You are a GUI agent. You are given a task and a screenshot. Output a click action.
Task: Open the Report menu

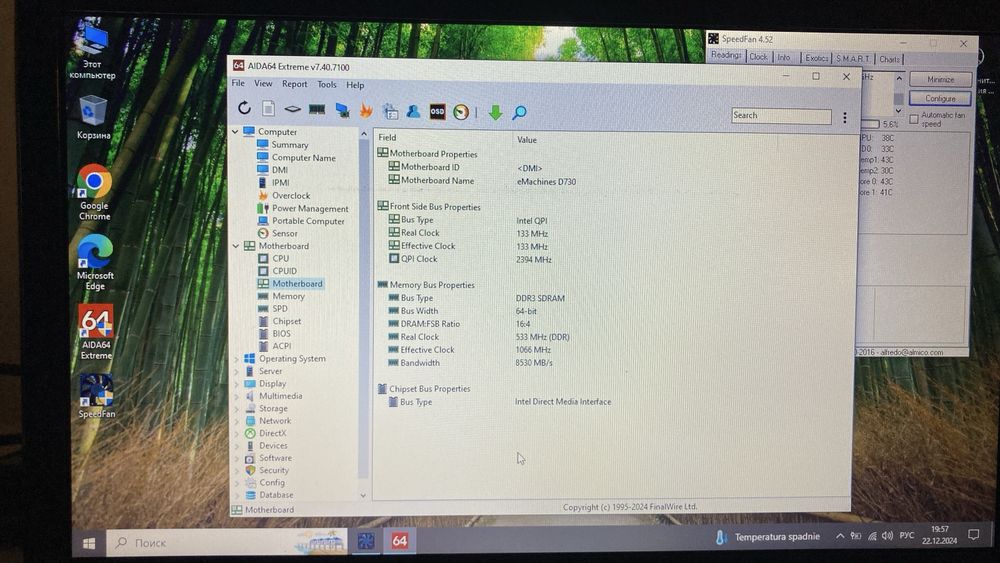pos(294,84)
